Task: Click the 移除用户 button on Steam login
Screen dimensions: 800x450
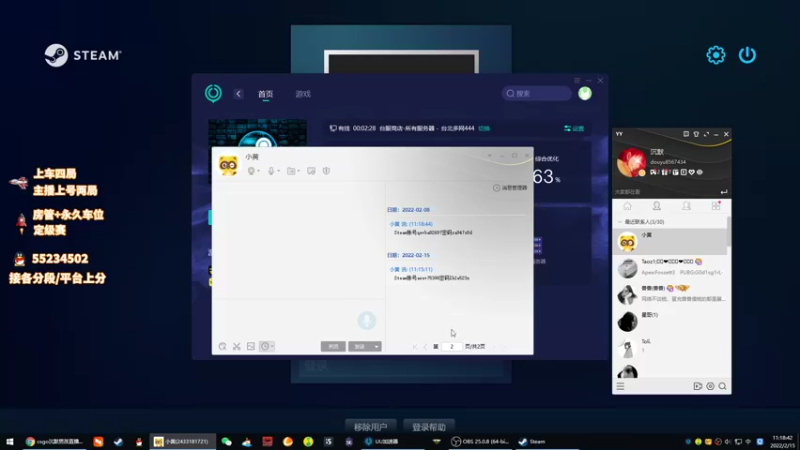Action: (x=370, y=427)
